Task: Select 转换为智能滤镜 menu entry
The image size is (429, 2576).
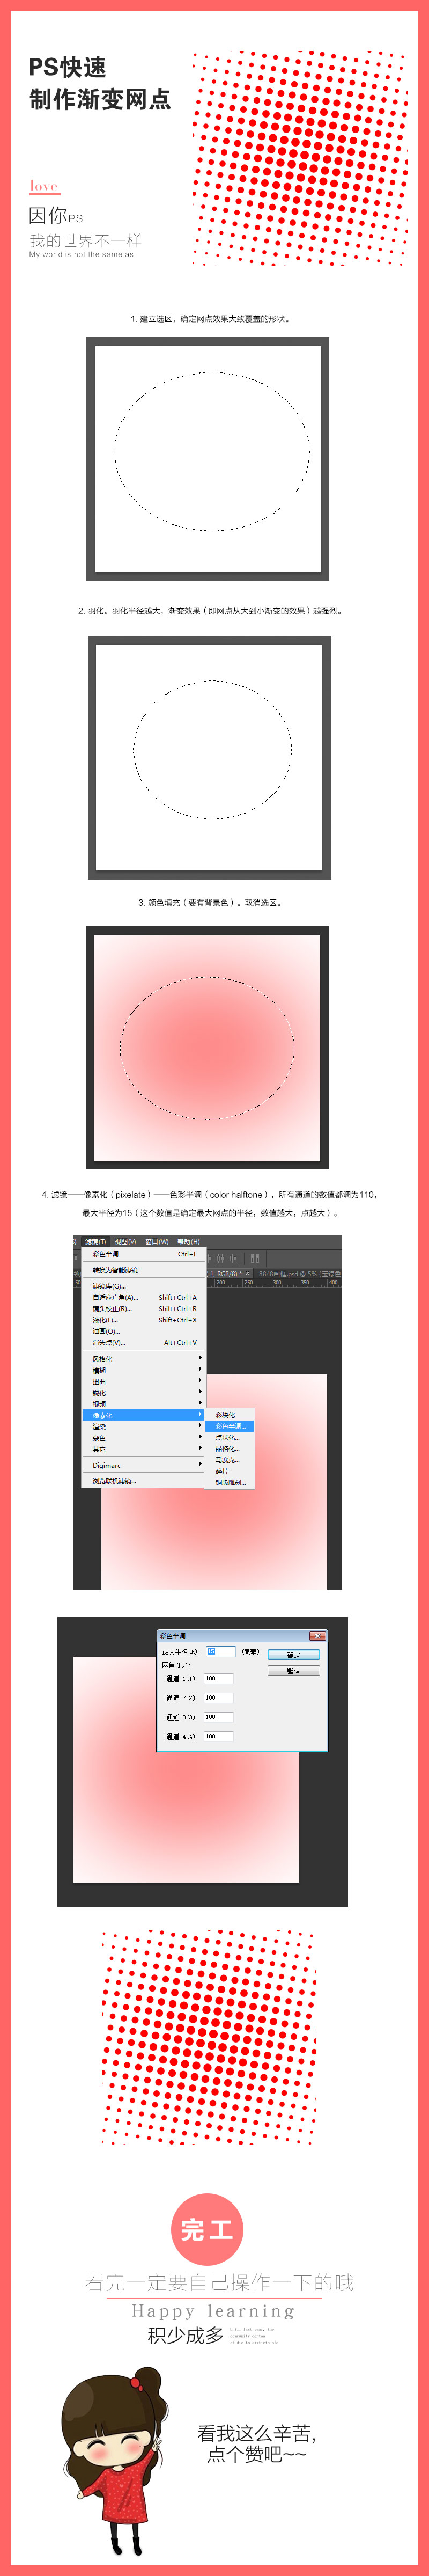Action: coord(143,1270)
